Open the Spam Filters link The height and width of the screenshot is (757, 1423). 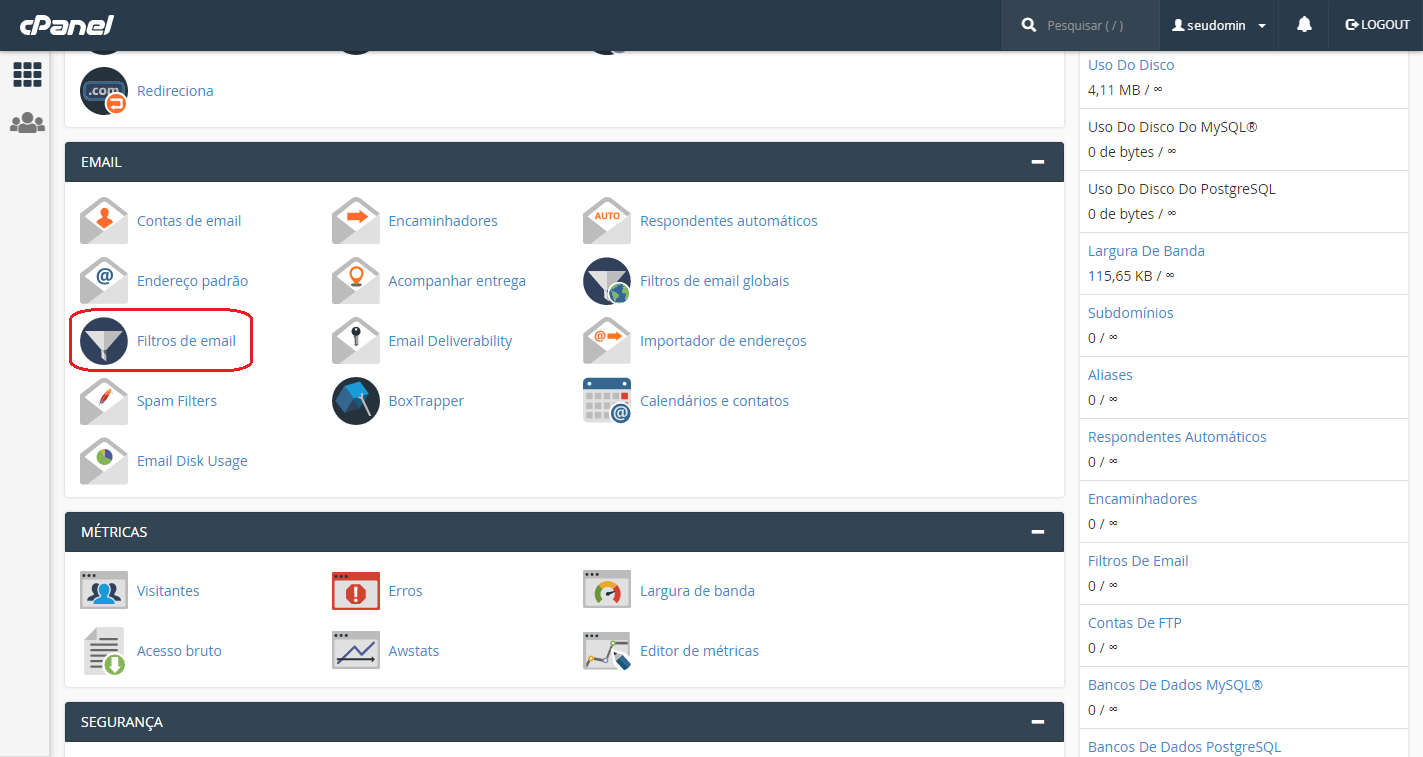tap(177, 401)
